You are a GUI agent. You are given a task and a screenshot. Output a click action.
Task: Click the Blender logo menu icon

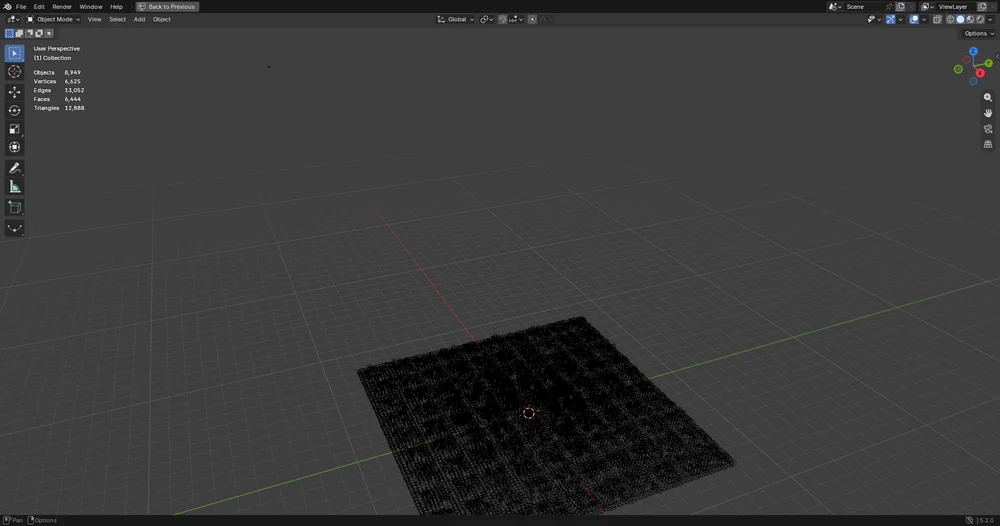coord(8,6)
